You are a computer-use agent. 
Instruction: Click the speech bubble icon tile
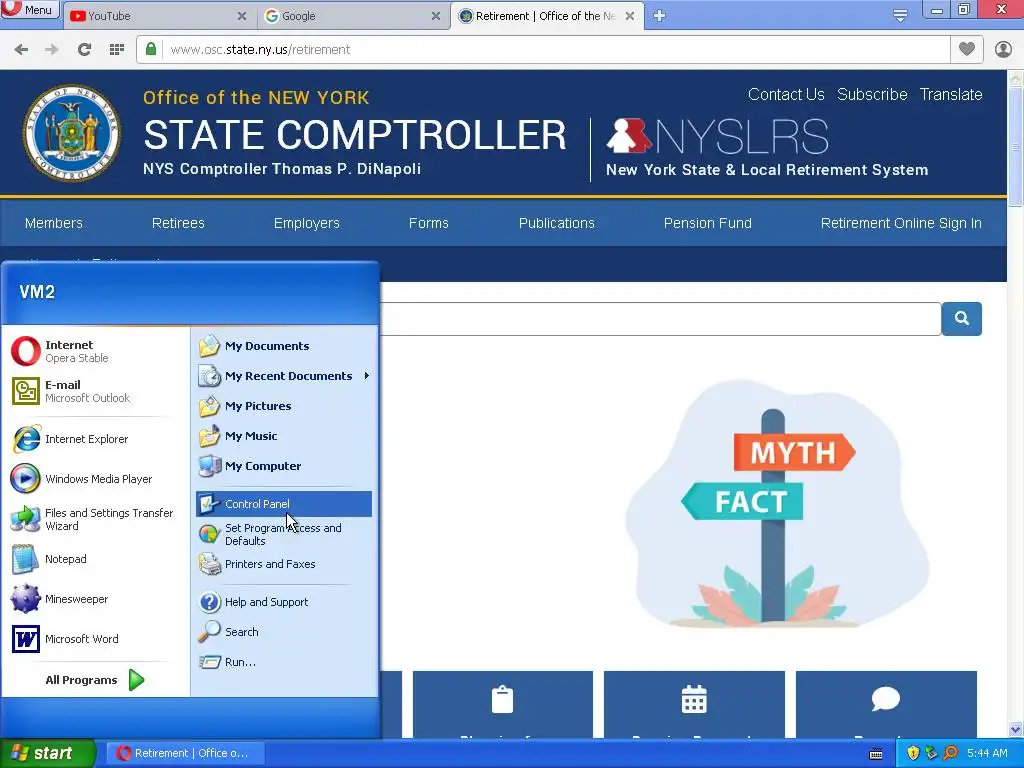(x=886, y=704)
